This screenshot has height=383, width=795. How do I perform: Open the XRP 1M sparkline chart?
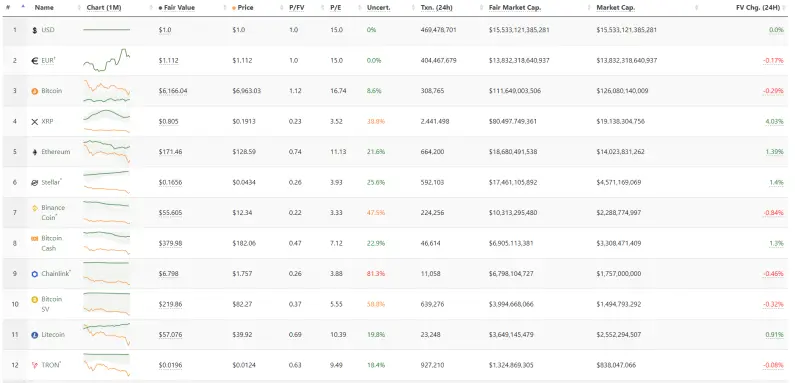click(106, 122)
